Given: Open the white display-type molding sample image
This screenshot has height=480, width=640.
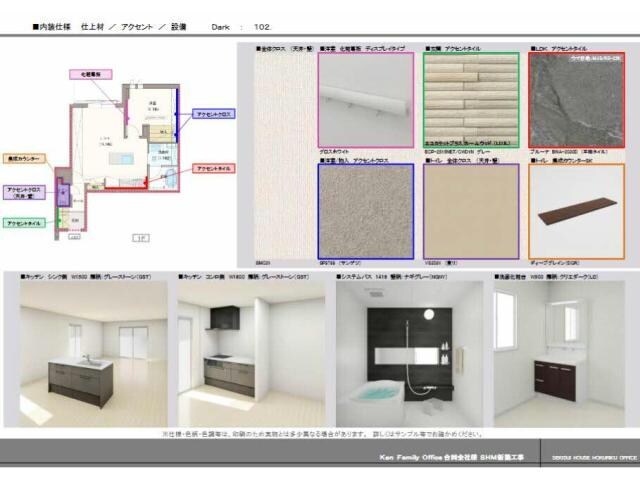Looking at the screenshot, I should coord(365,100).
